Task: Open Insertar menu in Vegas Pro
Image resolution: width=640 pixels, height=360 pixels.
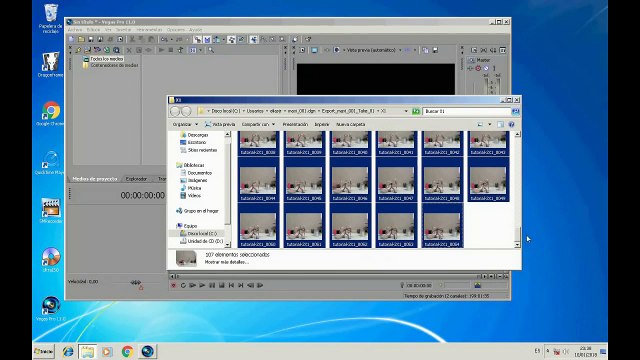Action: (x=124, y=30)
